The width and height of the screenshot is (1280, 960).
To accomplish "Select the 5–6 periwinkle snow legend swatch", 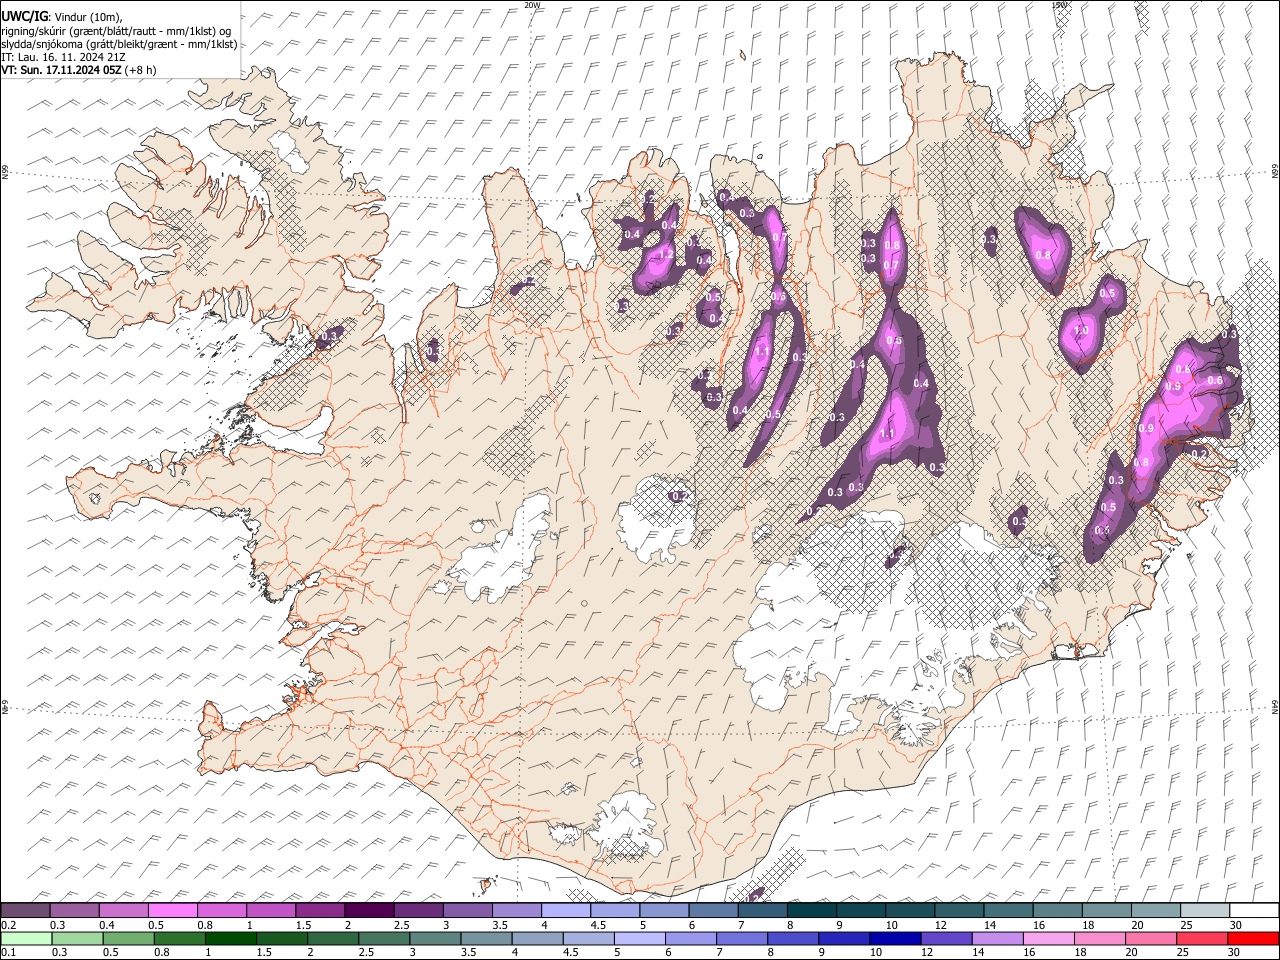I will pos(663,910).
